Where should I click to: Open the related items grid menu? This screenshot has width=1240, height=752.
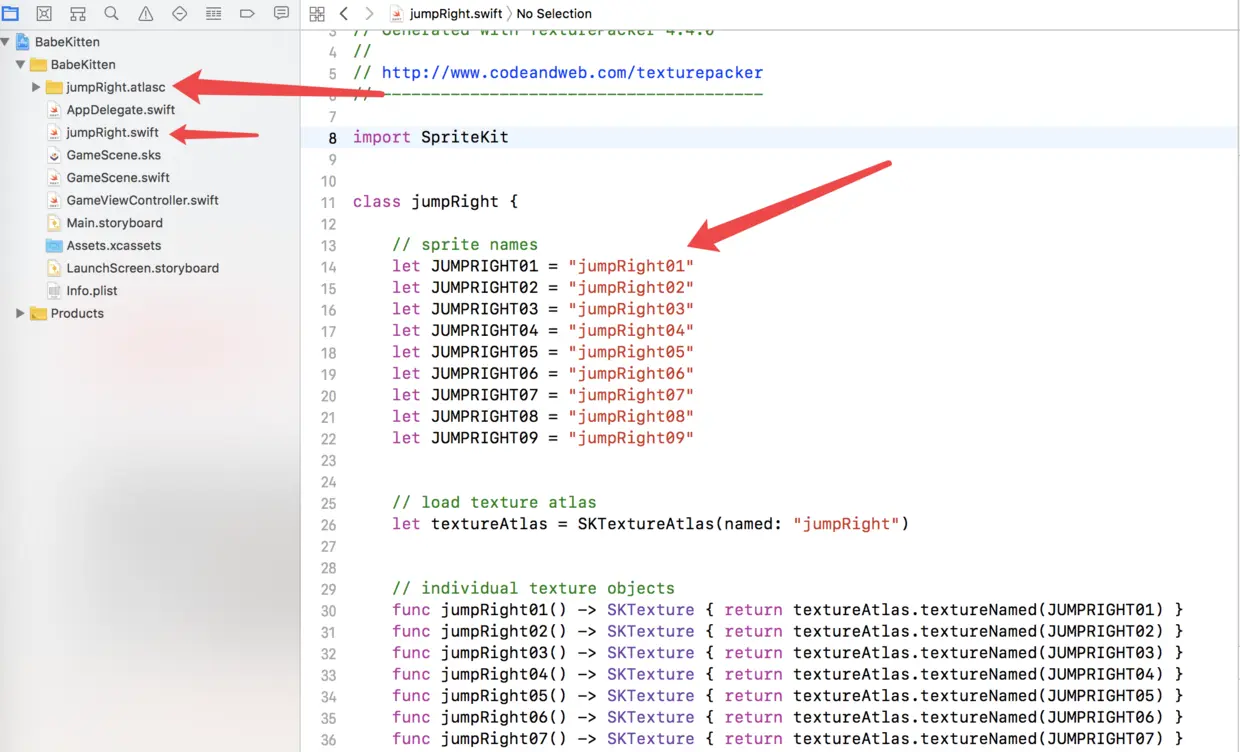(x=317, y=14)
